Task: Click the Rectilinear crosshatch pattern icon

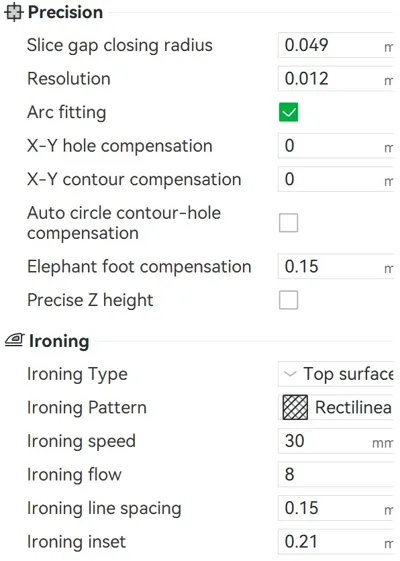Action: point(295,407)
